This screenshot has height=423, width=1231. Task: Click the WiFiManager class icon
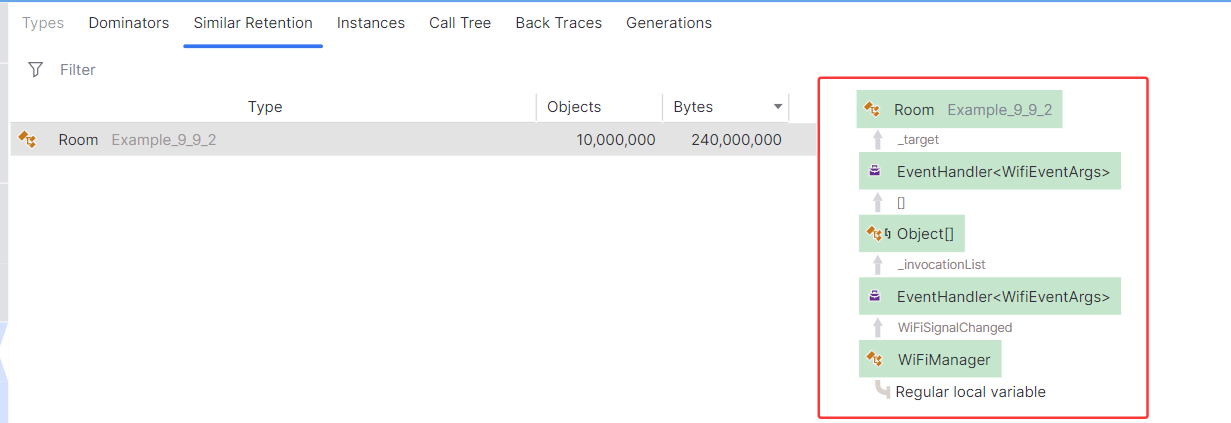(x=874, y=359)
